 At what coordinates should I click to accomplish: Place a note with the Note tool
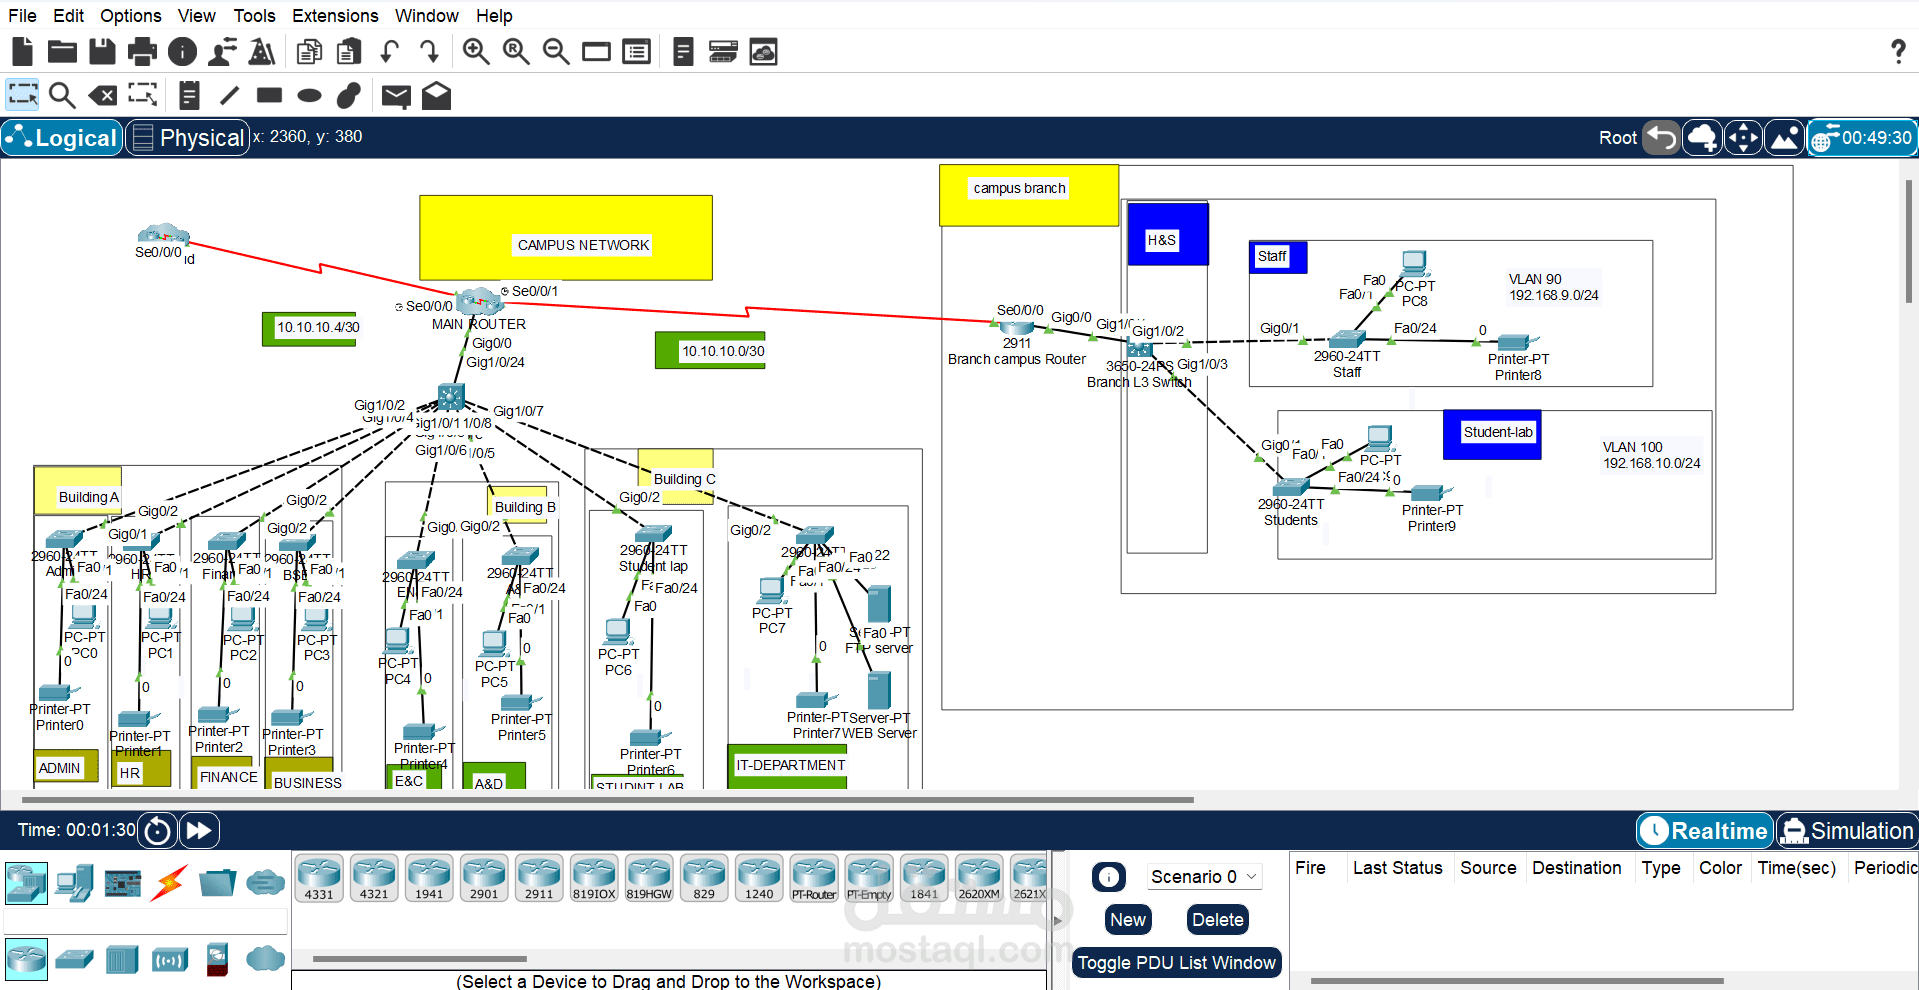click(x=189, y=95)
